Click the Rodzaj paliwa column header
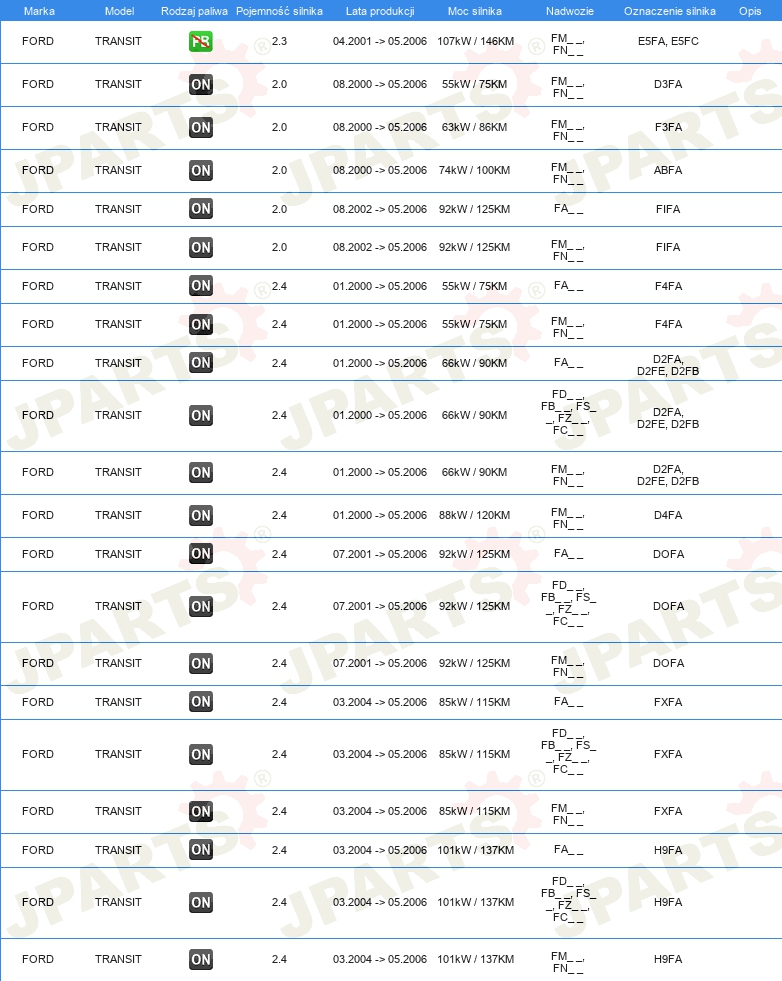The height and width of the screenshot is (981, 782). tap(194, 11)
